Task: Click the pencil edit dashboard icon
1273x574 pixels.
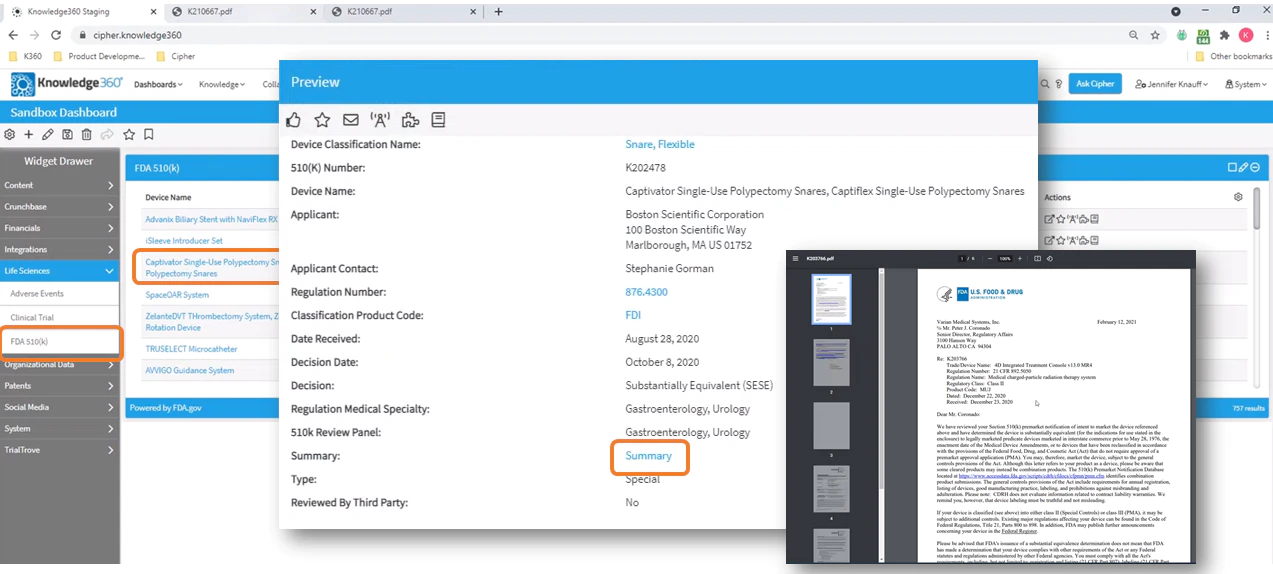Action: pos(48,134)
